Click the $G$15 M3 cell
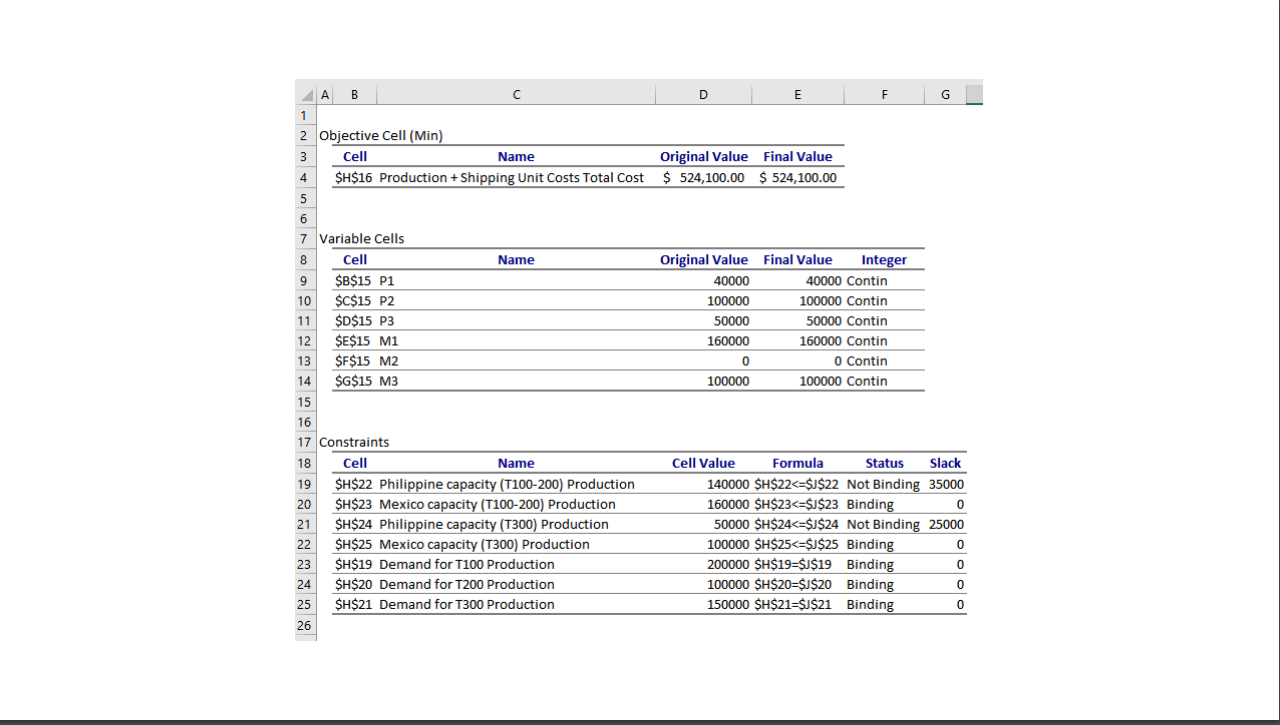The width and height of the screenshot is (1280, 725). click(x=366, y=381)
